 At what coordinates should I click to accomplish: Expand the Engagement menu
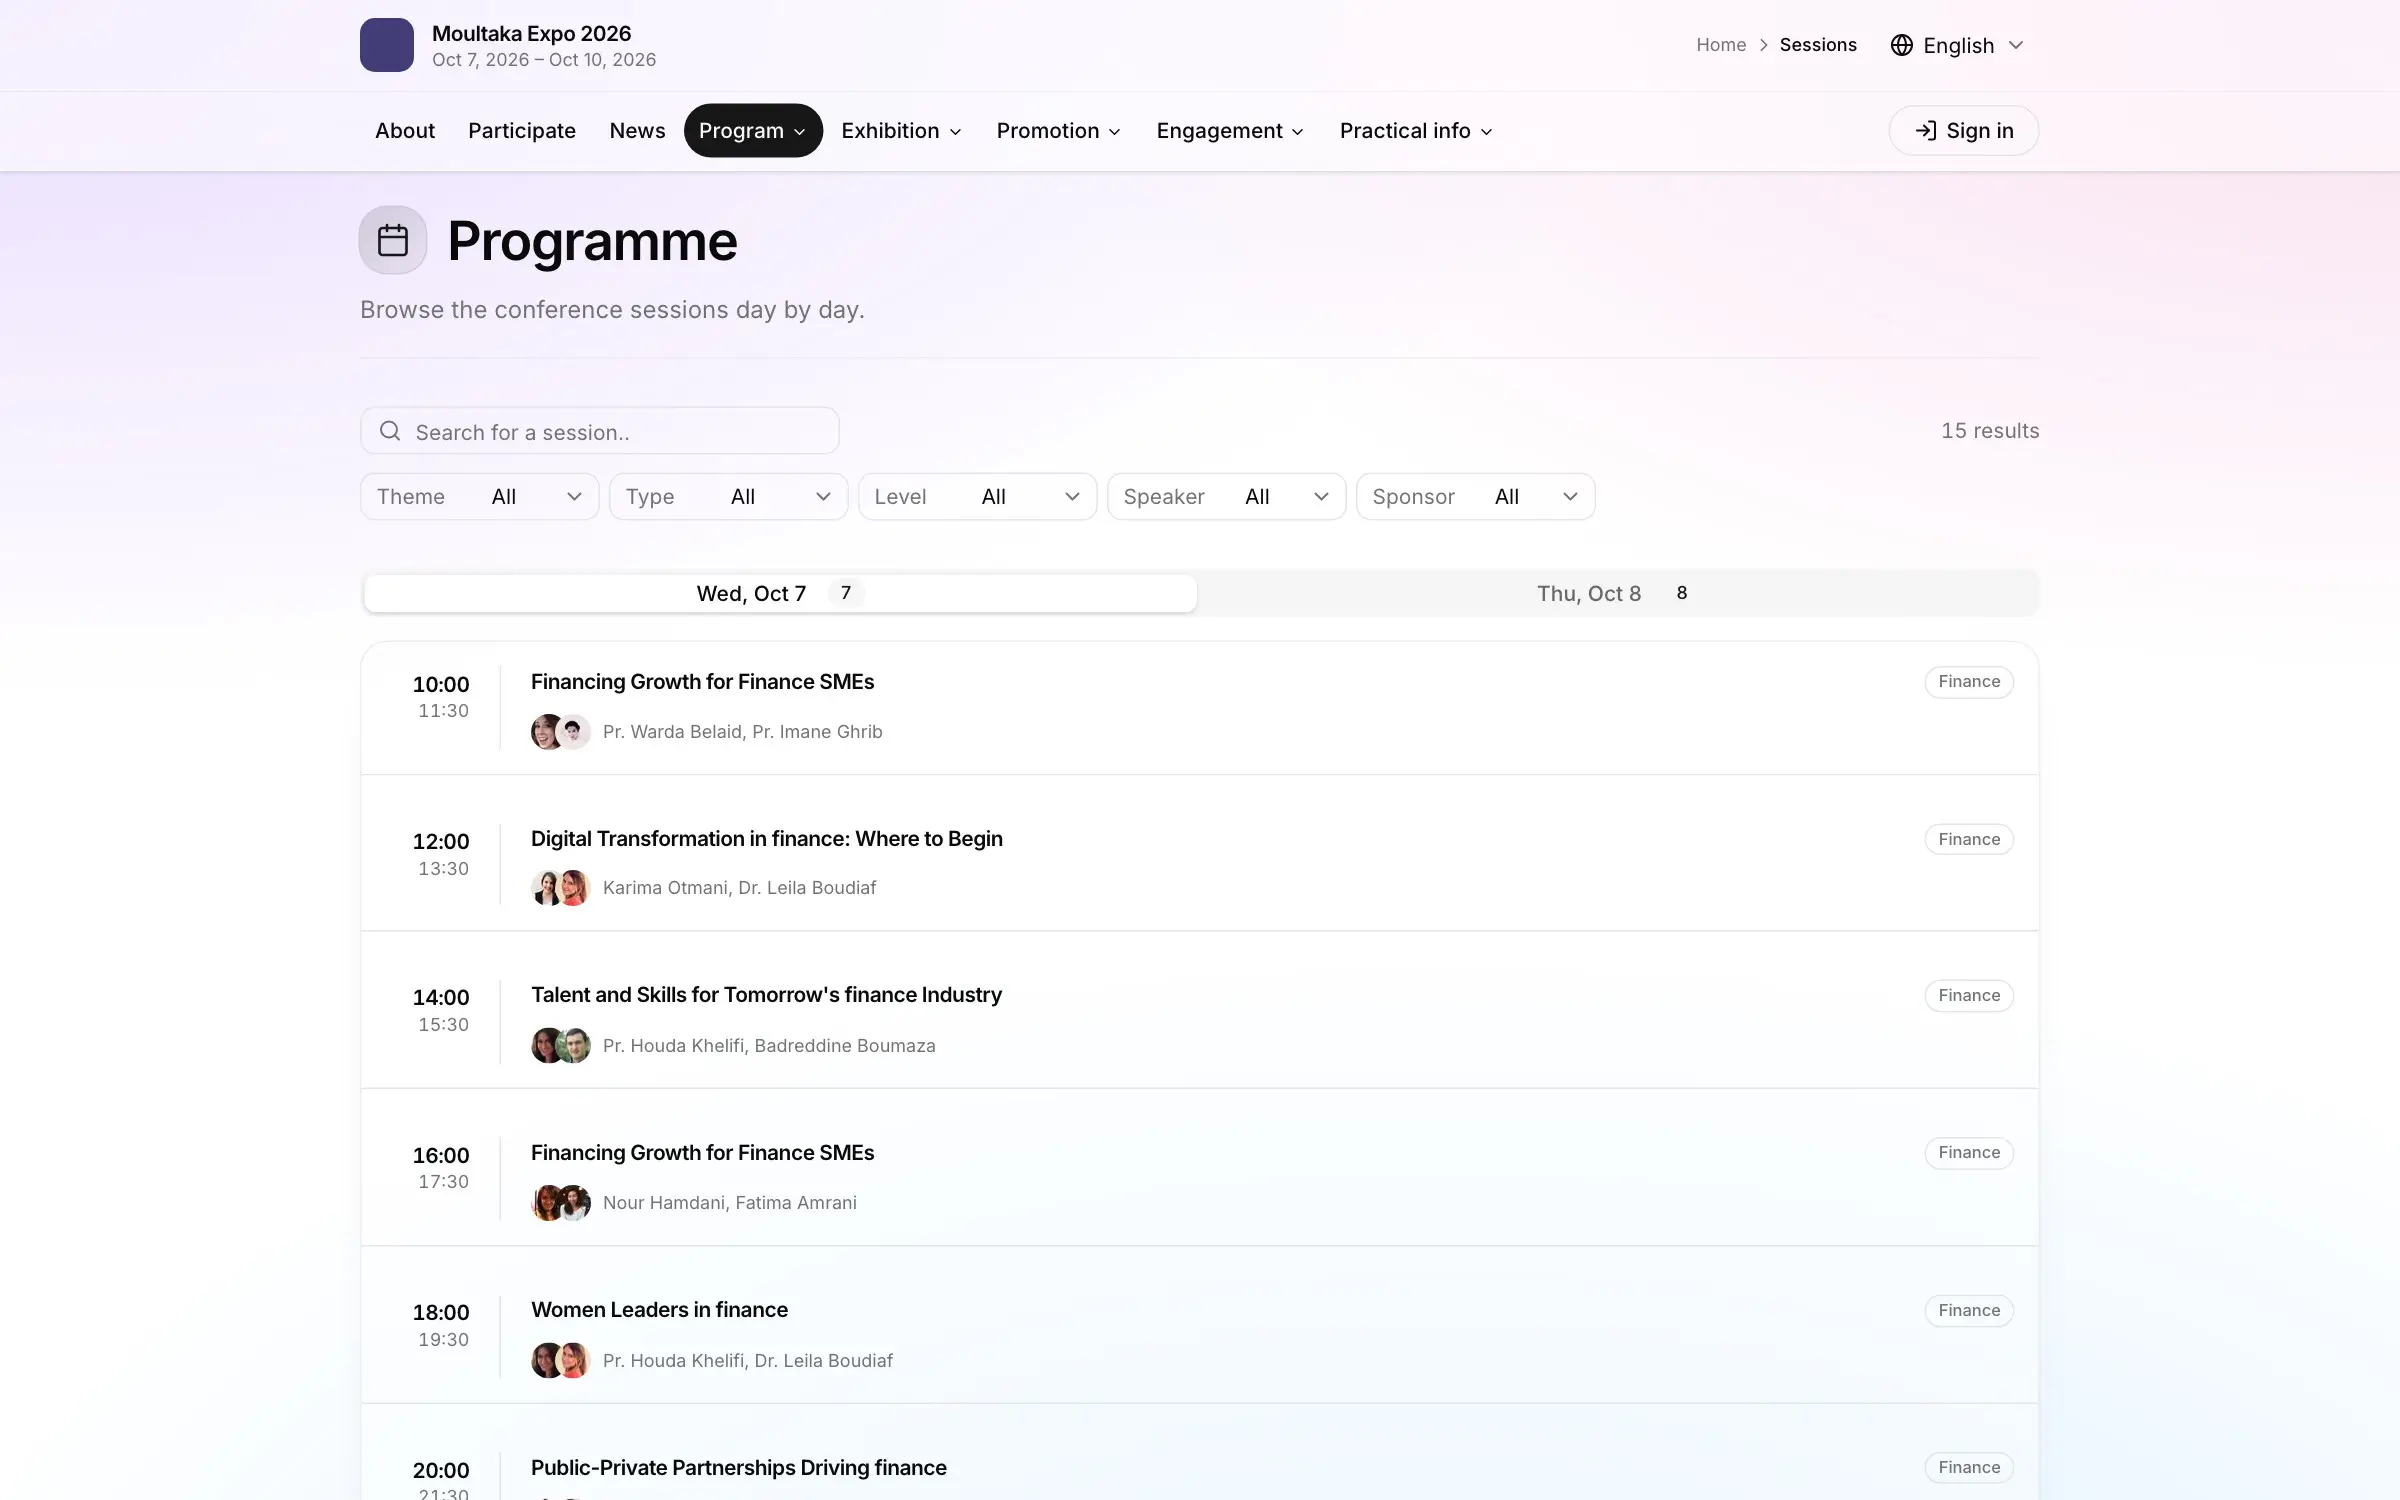(x=1230, y=130)
